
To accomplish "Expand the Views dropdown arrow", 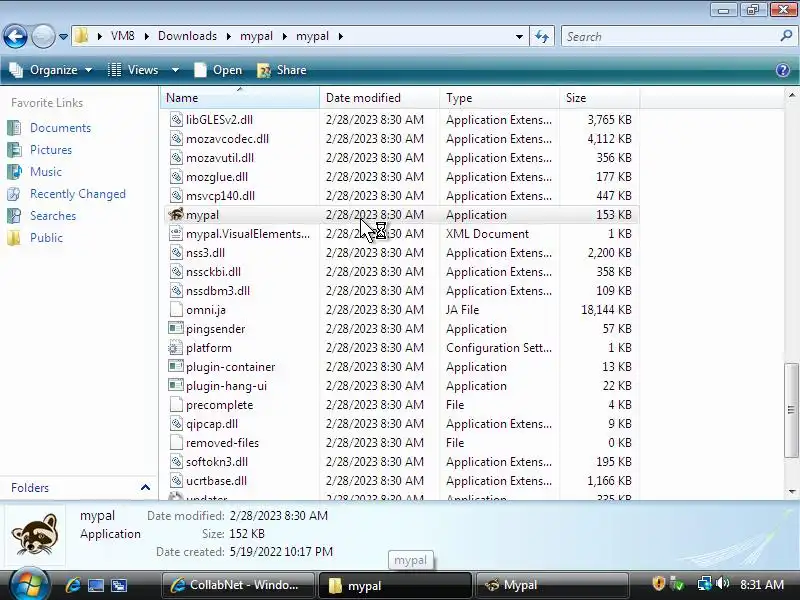I will [175, 70].
